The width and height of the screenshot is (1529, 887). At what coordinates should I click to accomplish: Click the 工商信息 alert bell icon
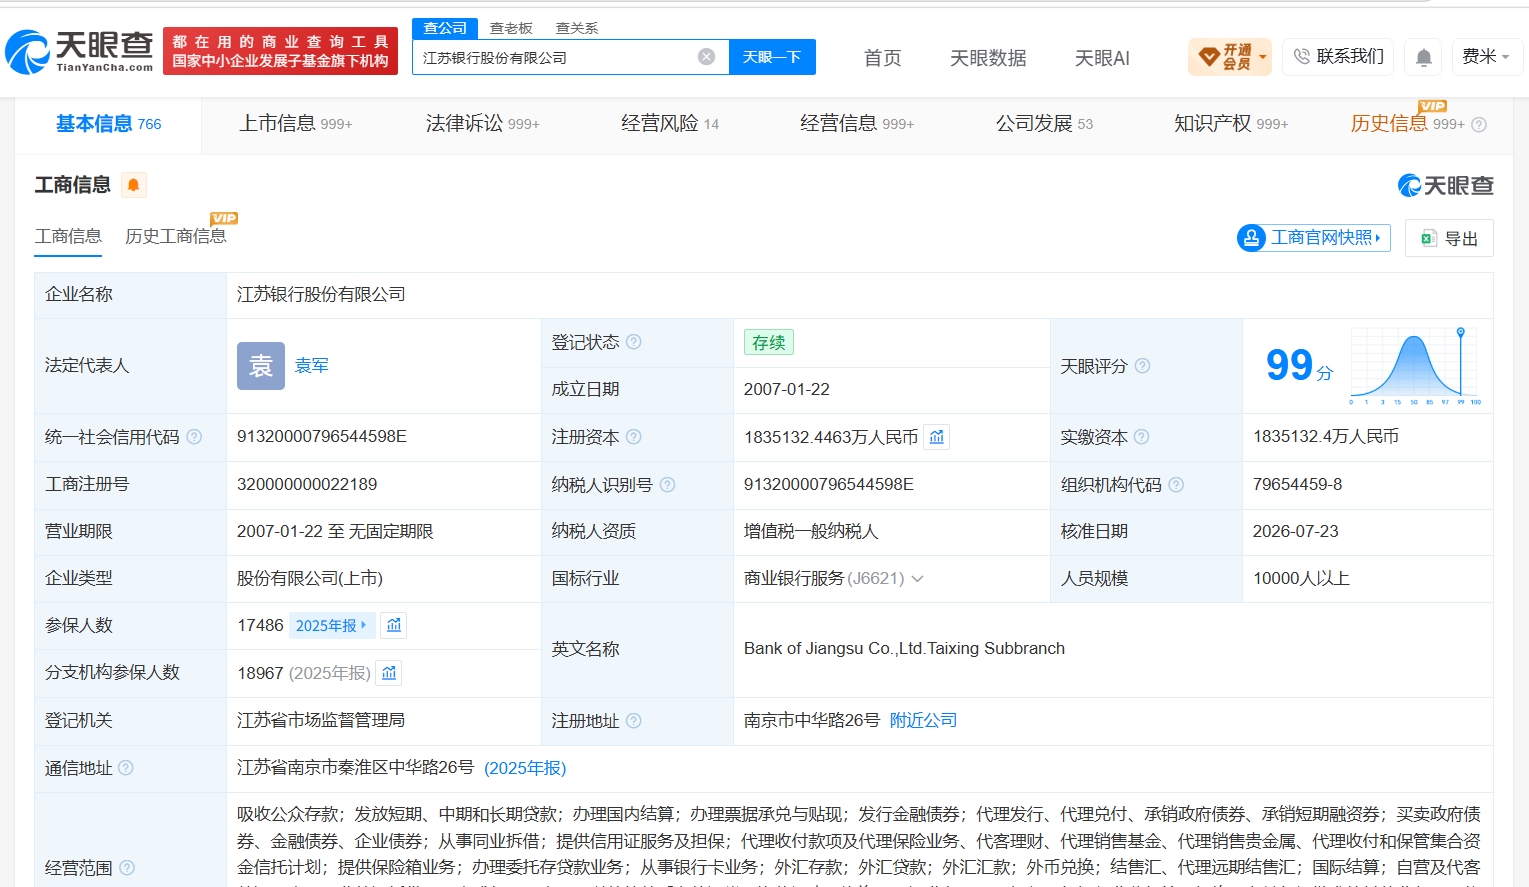(x=133, y=185)
